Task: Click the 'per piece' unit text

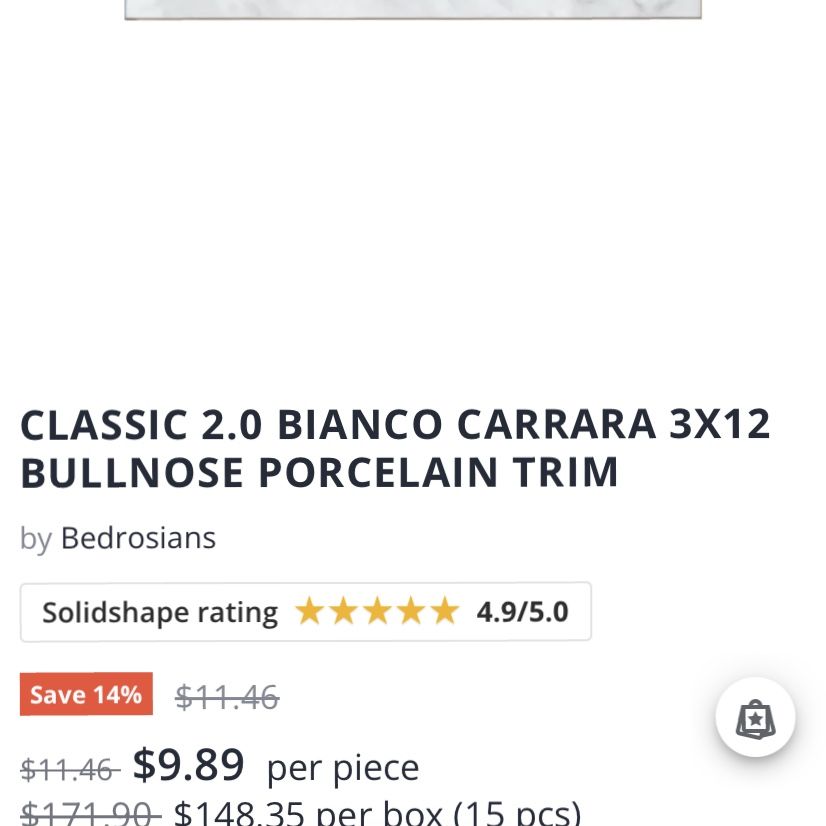Action: 342,768
